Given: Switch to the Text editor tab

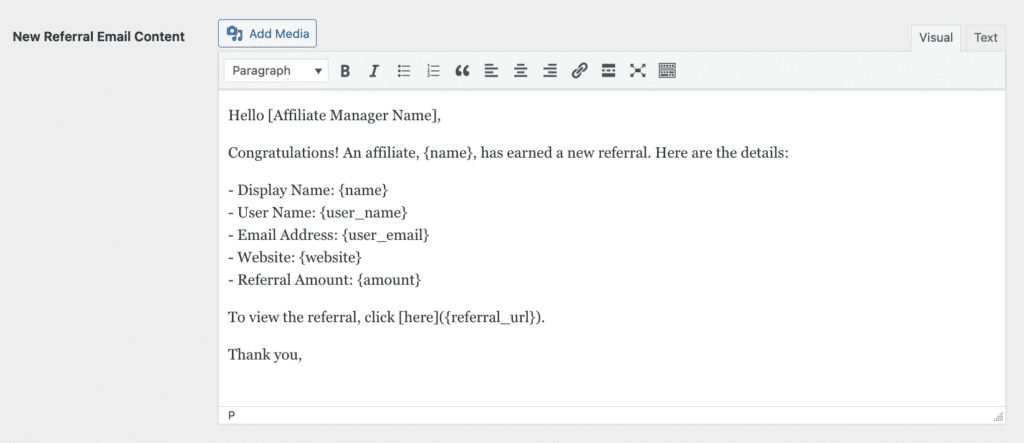Looking at the screenshot, I should coord(985,38).
